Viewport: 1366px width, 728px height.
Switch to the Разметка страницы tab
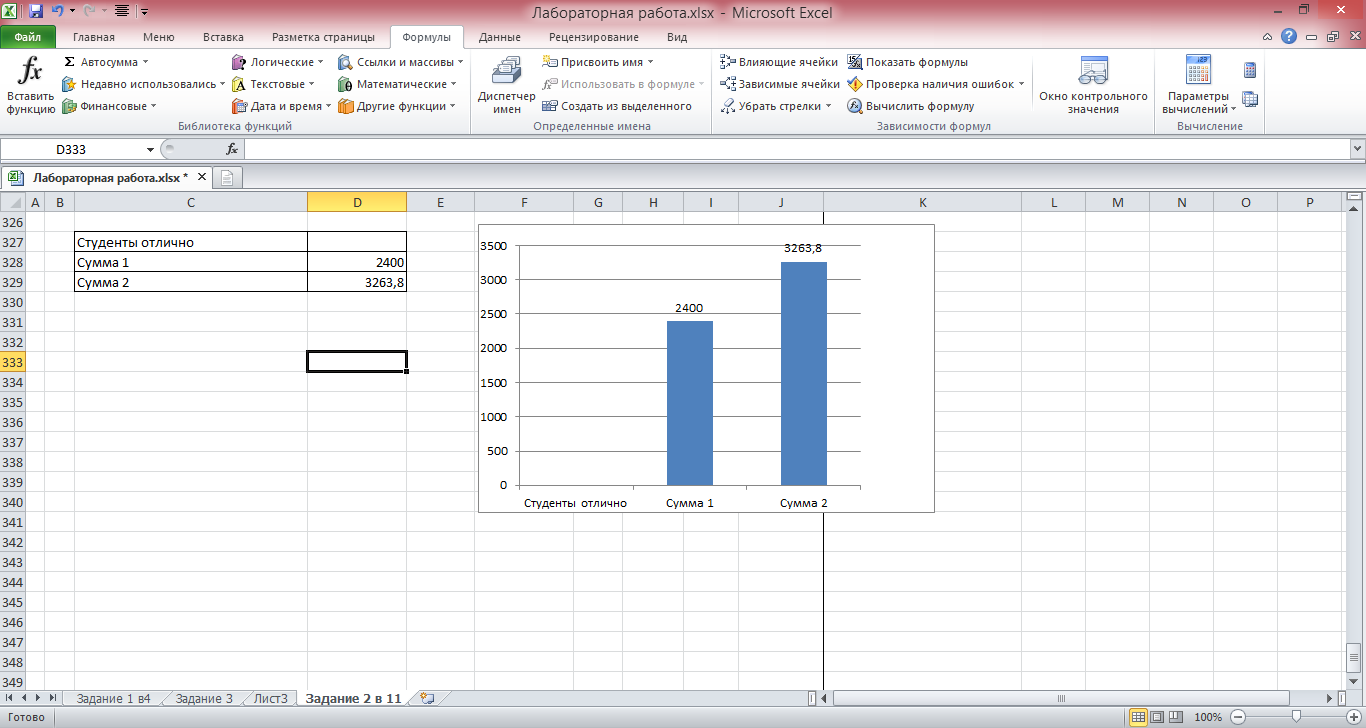[x=323, y=37]
